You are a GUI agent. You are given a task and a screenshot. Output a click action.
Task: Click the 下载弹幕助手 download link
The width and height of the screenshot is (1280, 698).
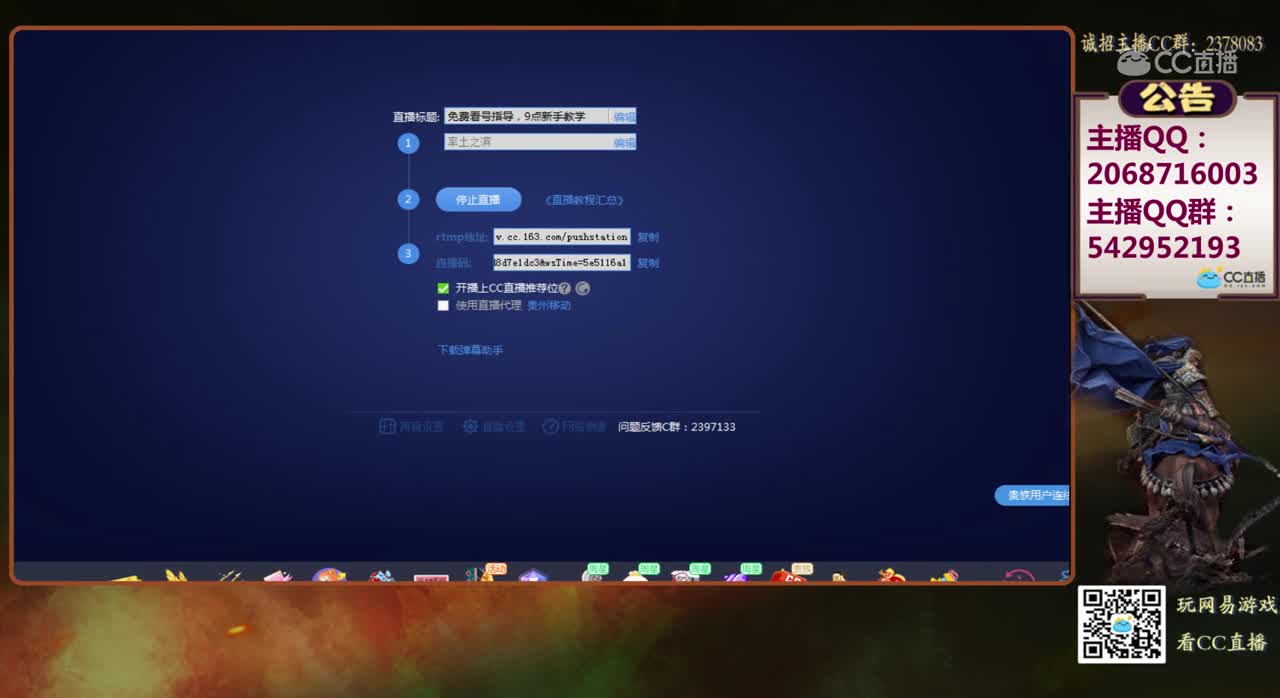tap(470, 350)
